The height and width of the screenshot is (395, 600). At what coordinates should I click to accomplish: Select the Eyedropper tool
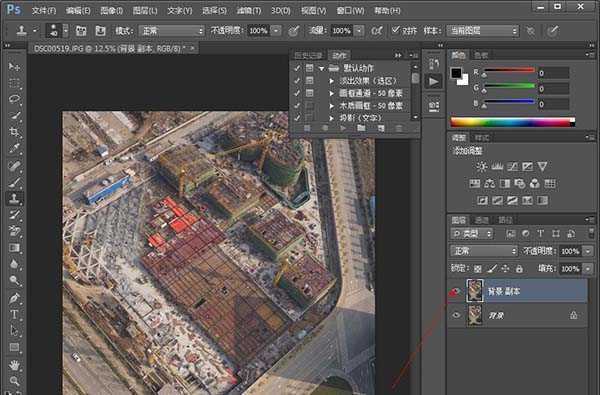[15, 149]
